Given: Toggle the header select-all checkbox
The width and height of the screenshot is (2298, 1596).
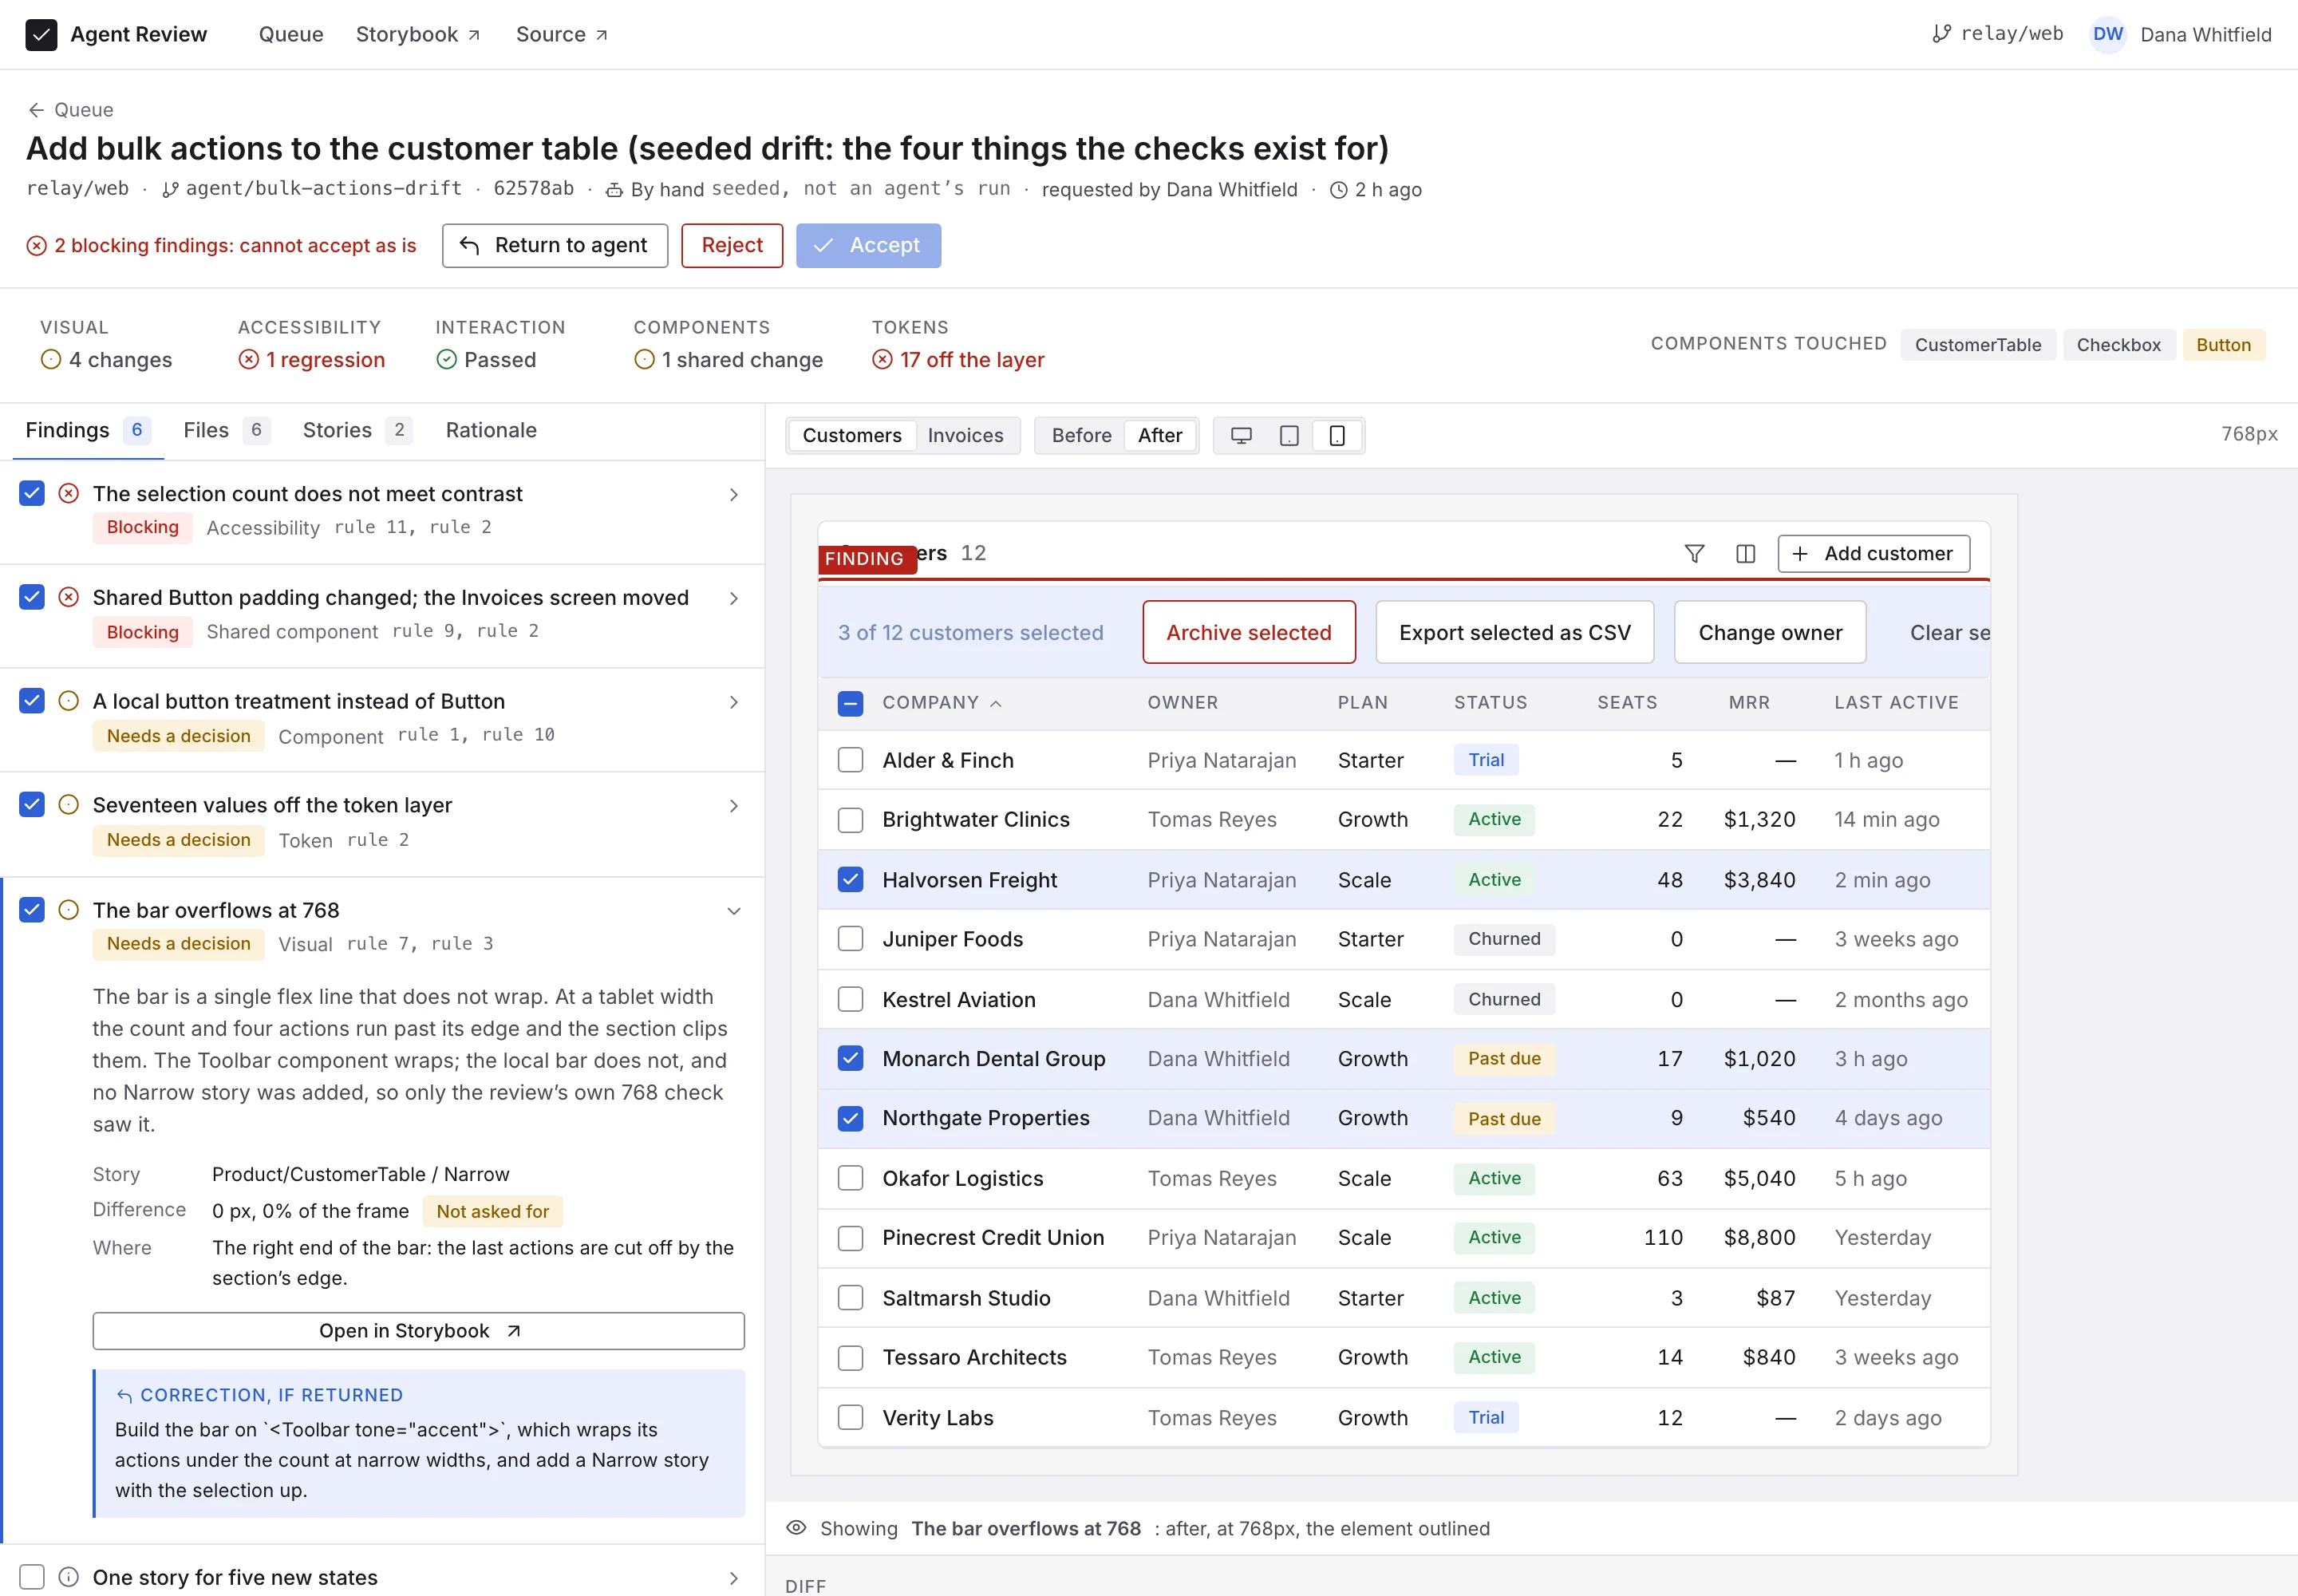Looking at the screenshot, I should pos(850,703).
